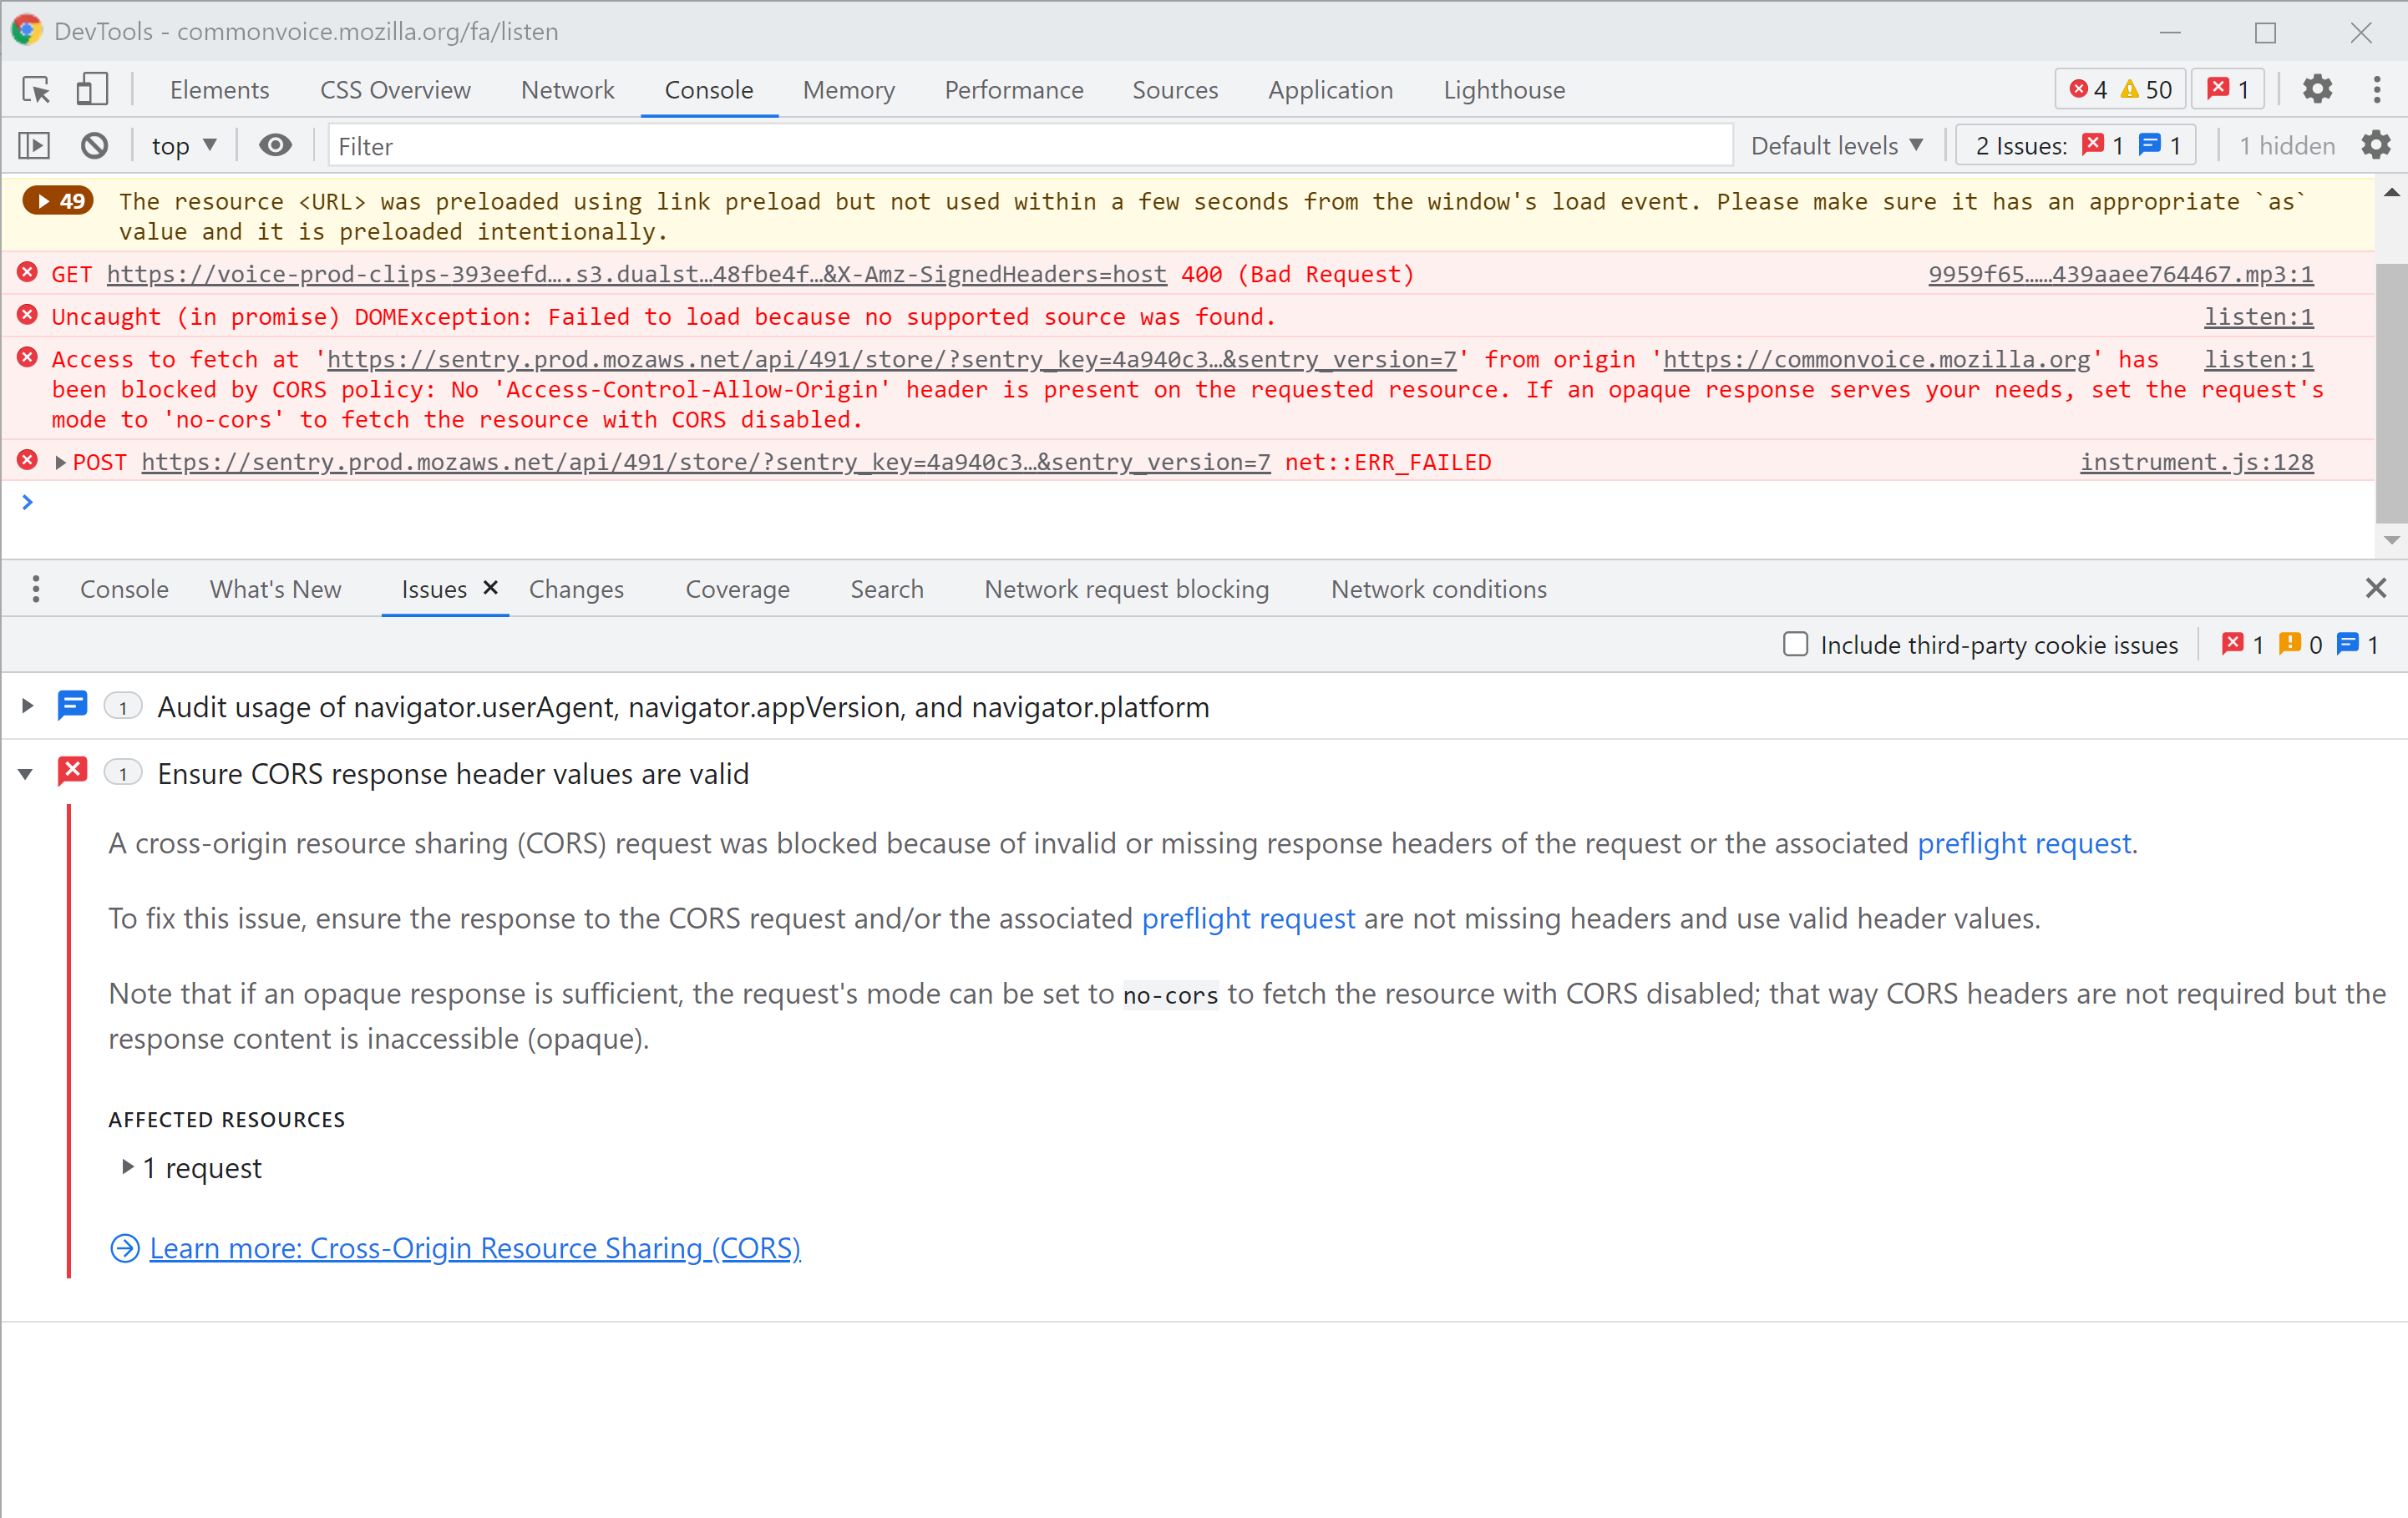Switch to the Elements tab
Image resolution: width=2408 pixels, height=1518 pixels.
[x=219, y=90]
